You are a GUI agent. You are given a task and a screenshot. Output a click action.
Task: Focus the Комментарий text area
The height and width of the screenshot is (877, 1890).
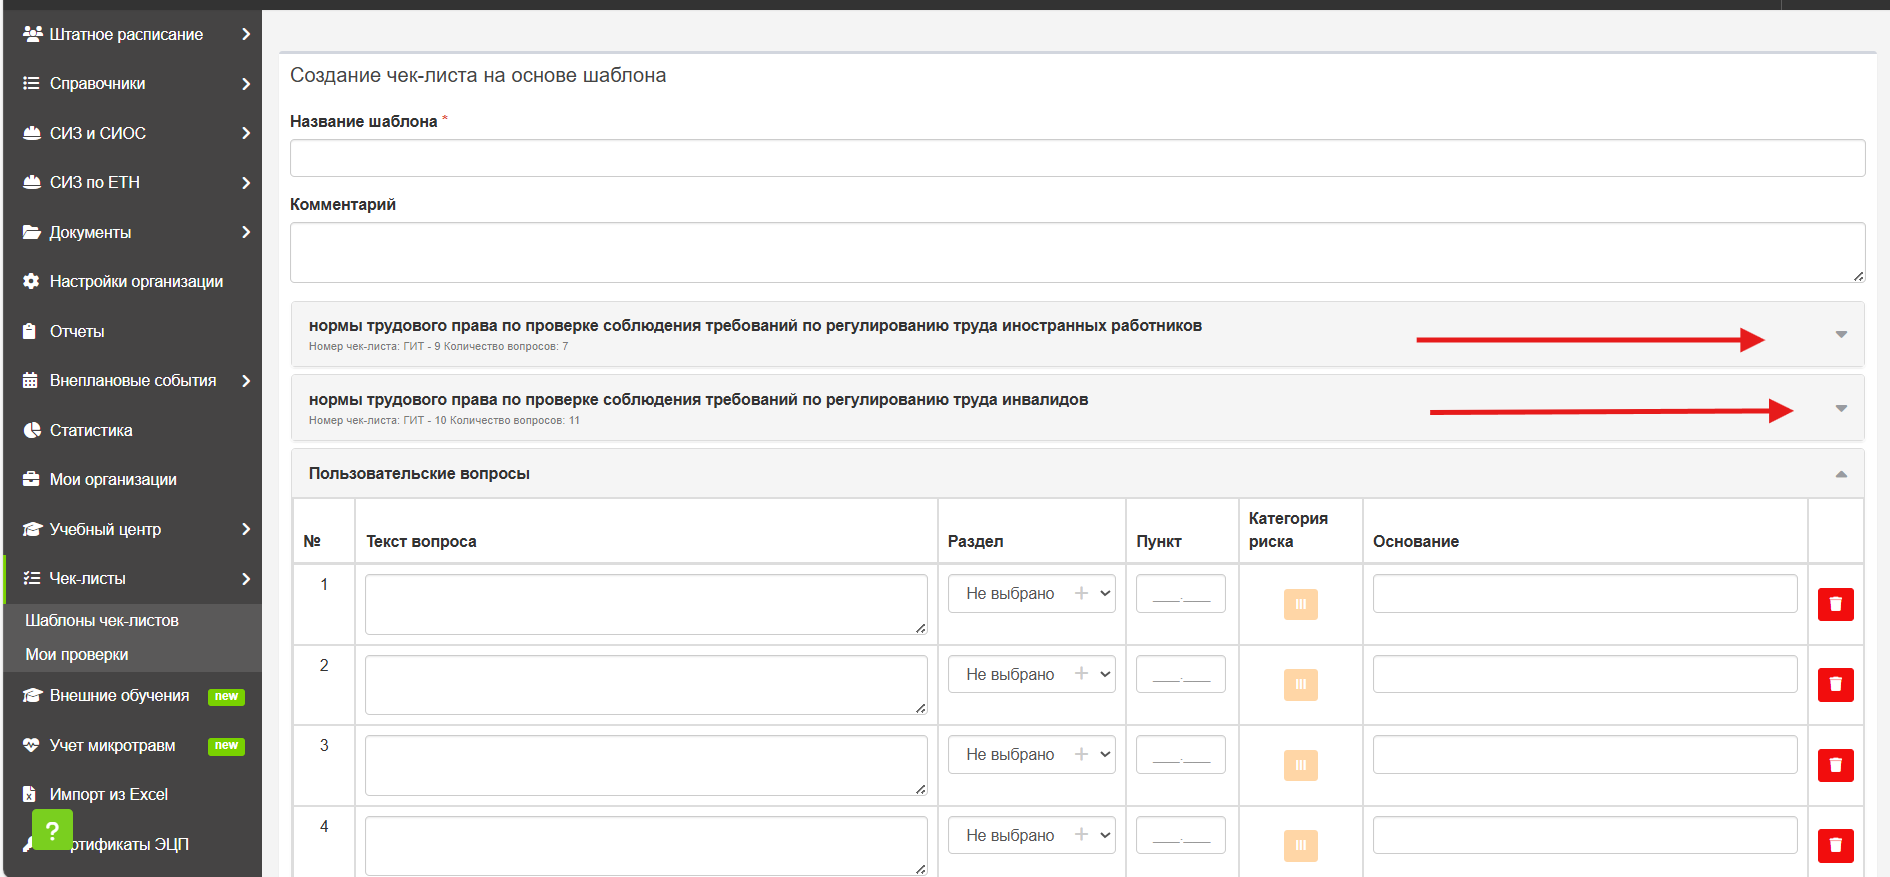(1077, 252)
